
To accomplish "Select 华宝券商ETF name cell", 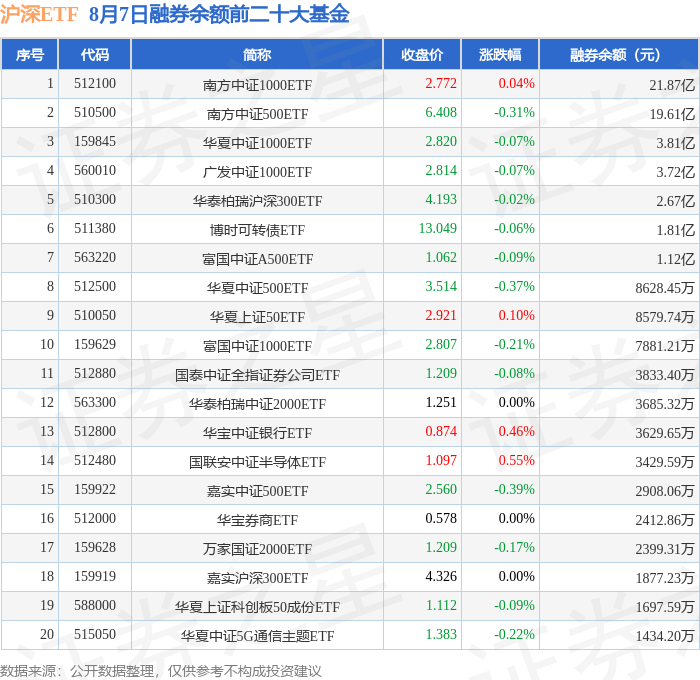I will coord(257,520).
